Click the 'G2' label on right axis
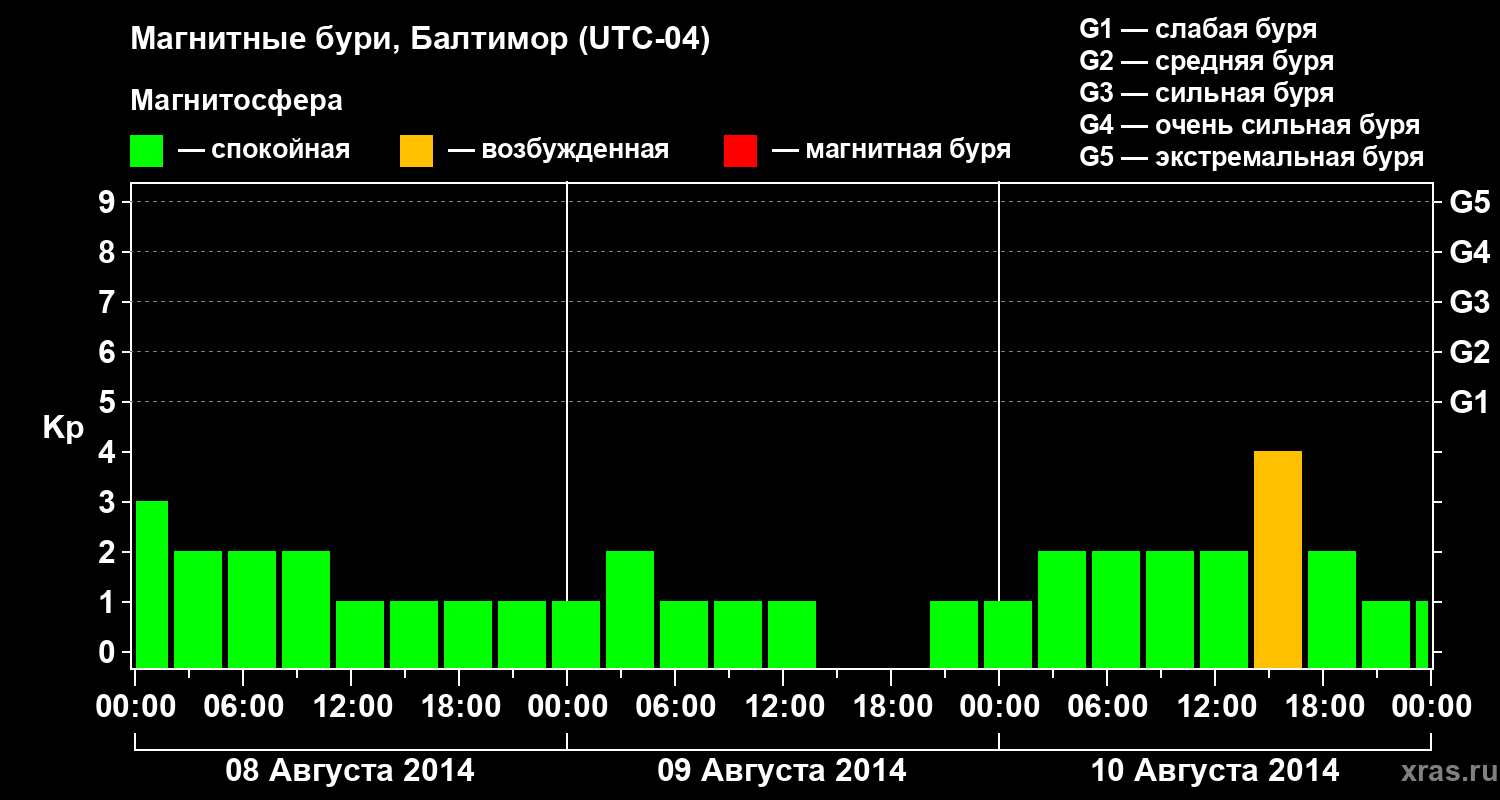Screen dimensions: 1500x800 point(1469,352)
